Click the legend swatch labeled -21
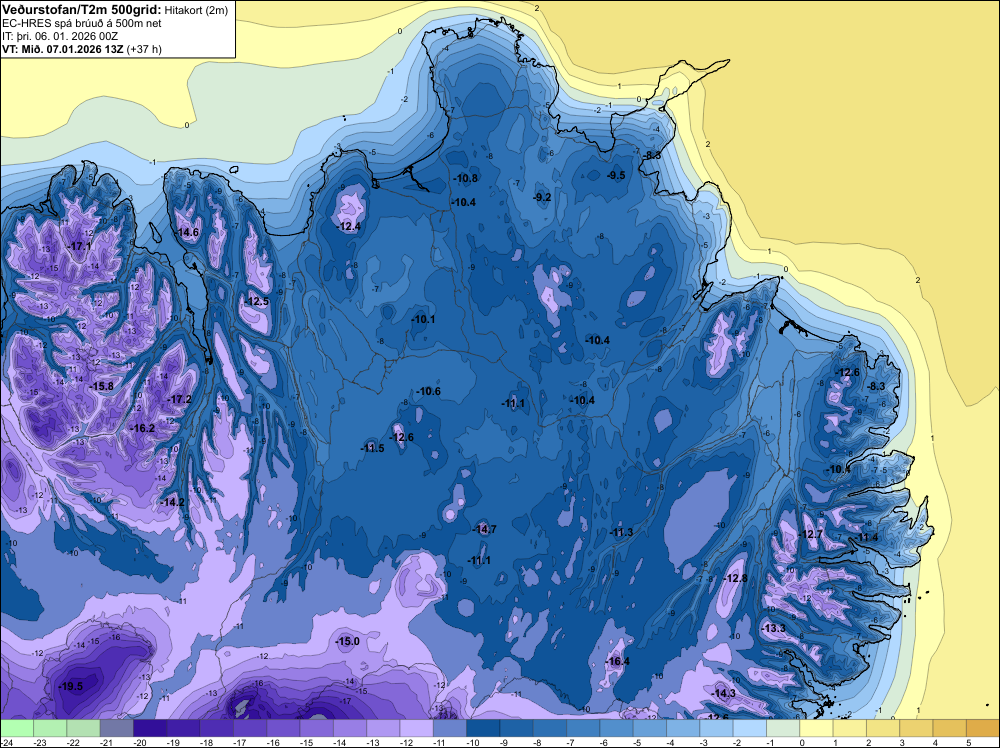Screen dimensions: 1000x748 point(116,729)
